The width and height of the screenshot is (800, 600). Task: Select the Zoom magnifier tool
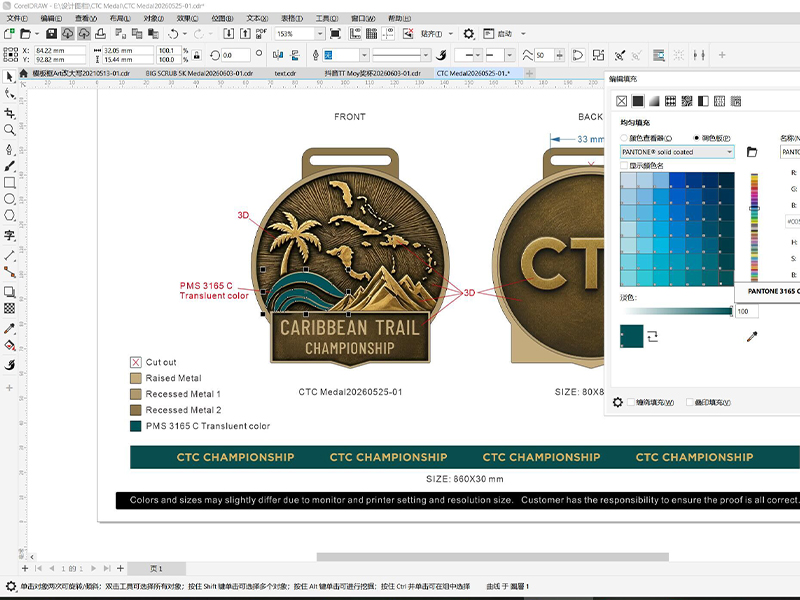9,130
